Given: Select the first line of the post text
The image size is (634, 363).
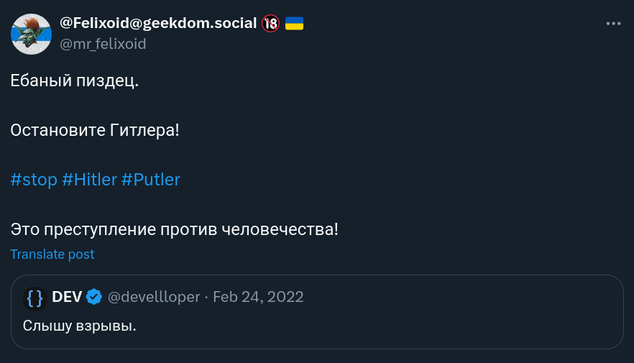Looking at the screenshot, I should point(74,81).
